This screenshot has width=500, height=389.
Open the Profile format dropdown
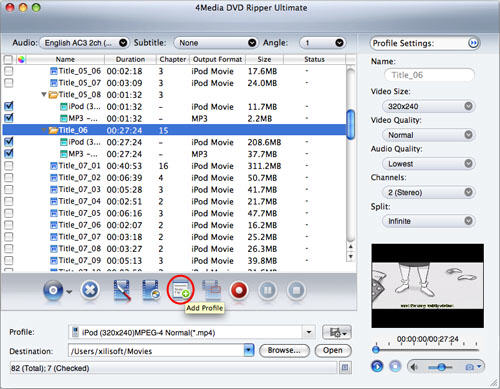(x=192, y=332)
